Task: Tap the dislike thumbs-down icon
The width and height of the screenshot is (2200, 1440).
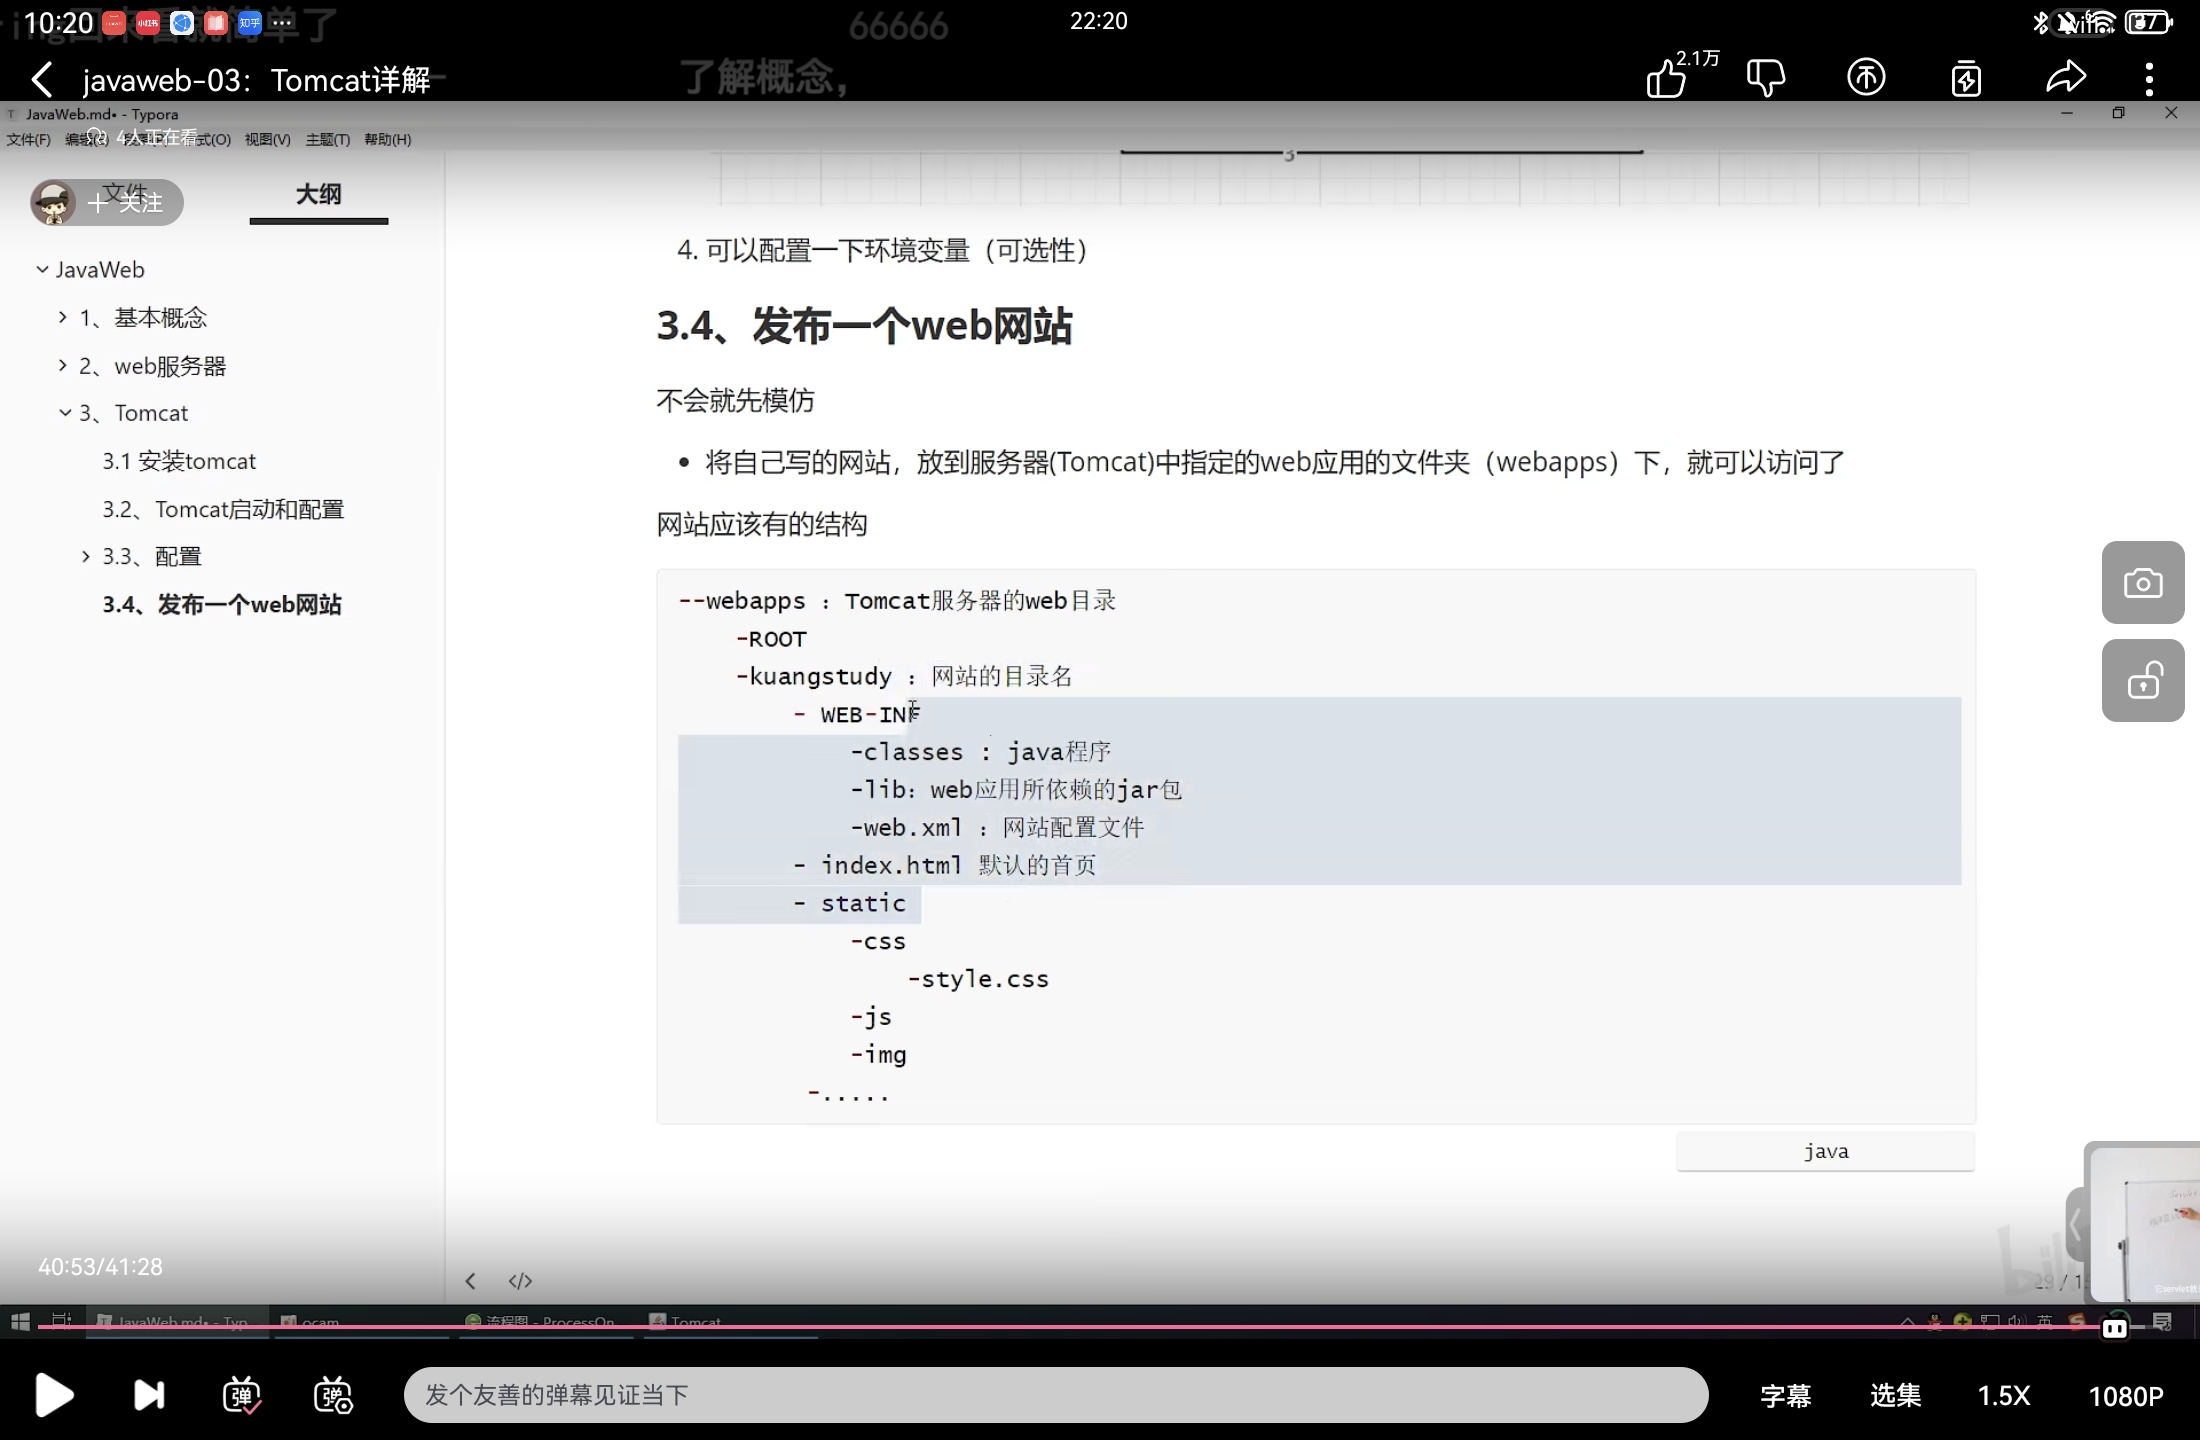Action: [x=1765, y=78]
